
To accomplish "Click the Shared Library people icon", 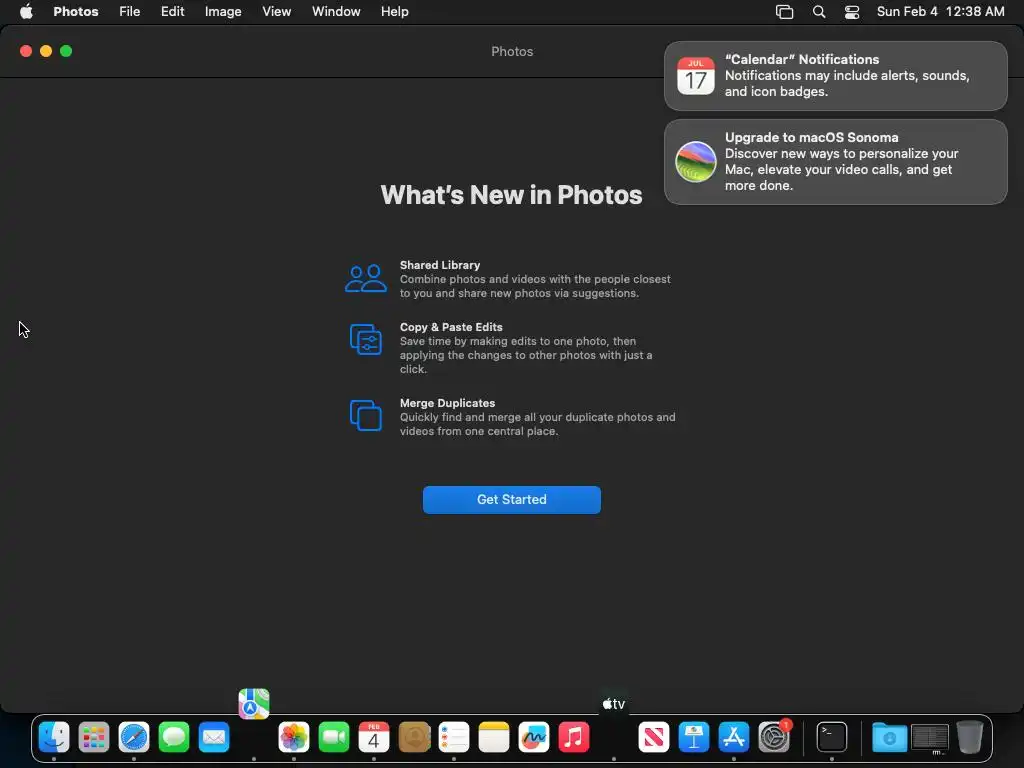I will (x=366, y=279).
